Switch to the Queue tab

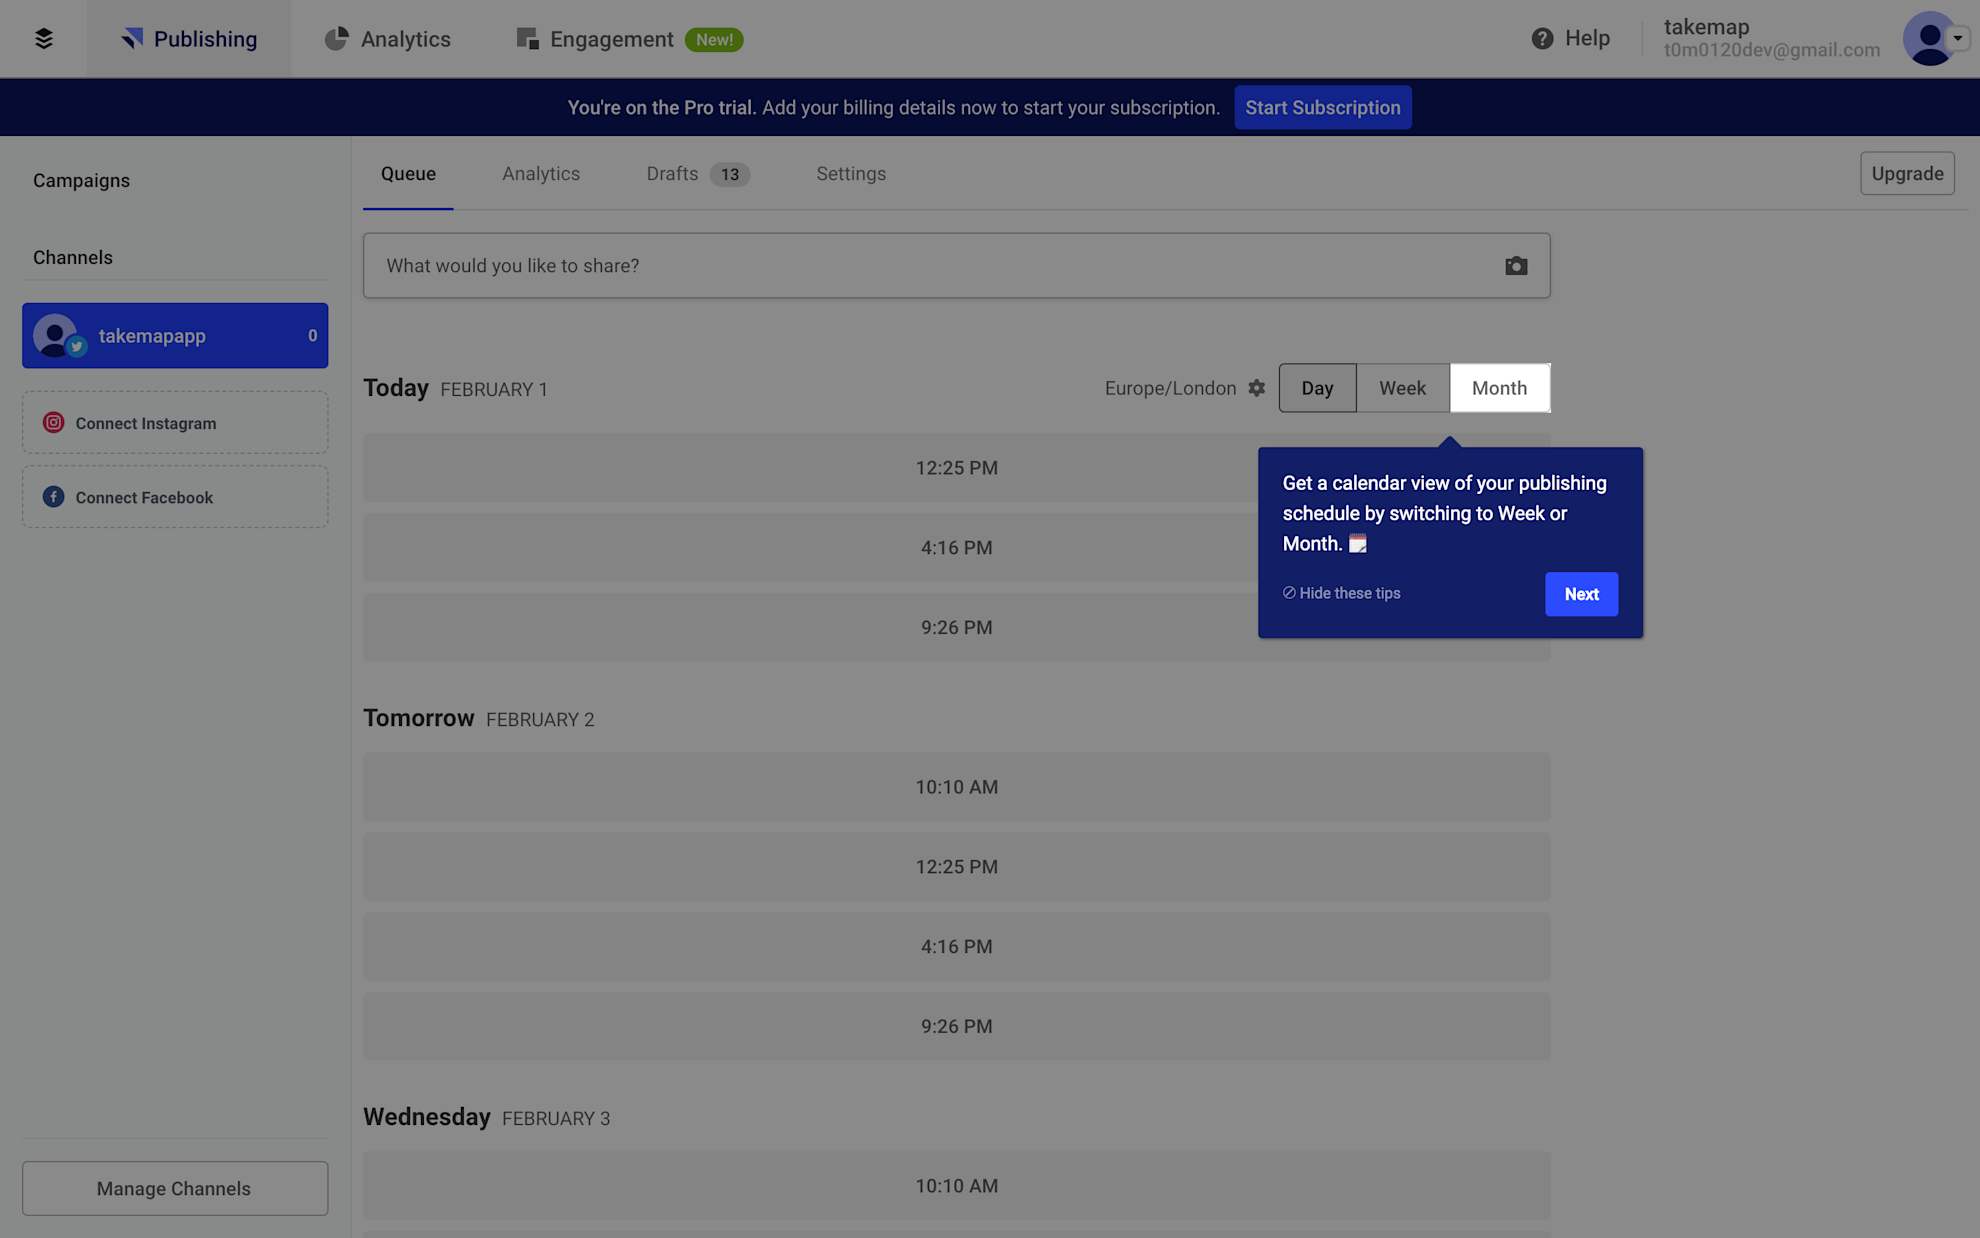coord(408,174)
